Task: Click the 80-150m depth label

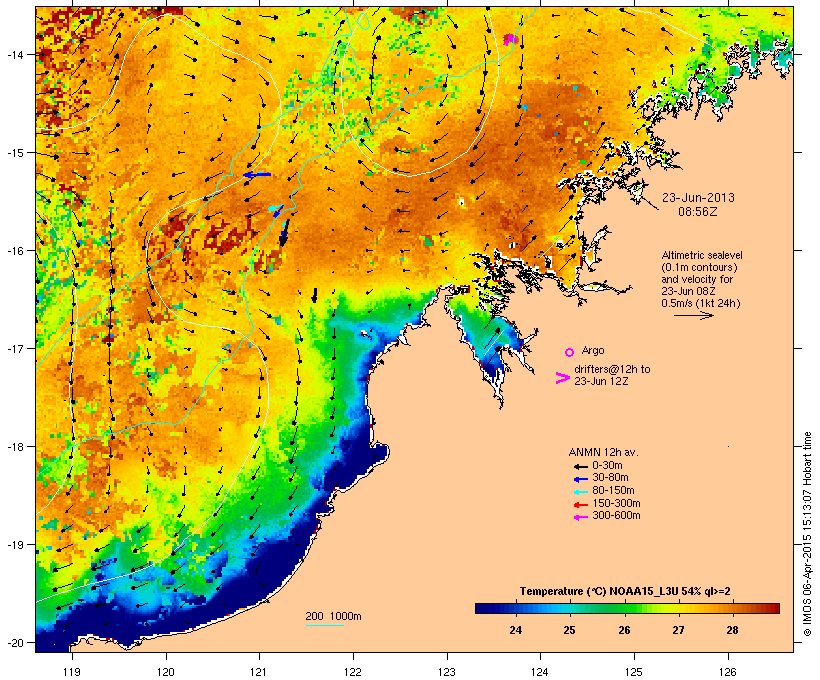Action: [x=613, y=491]
